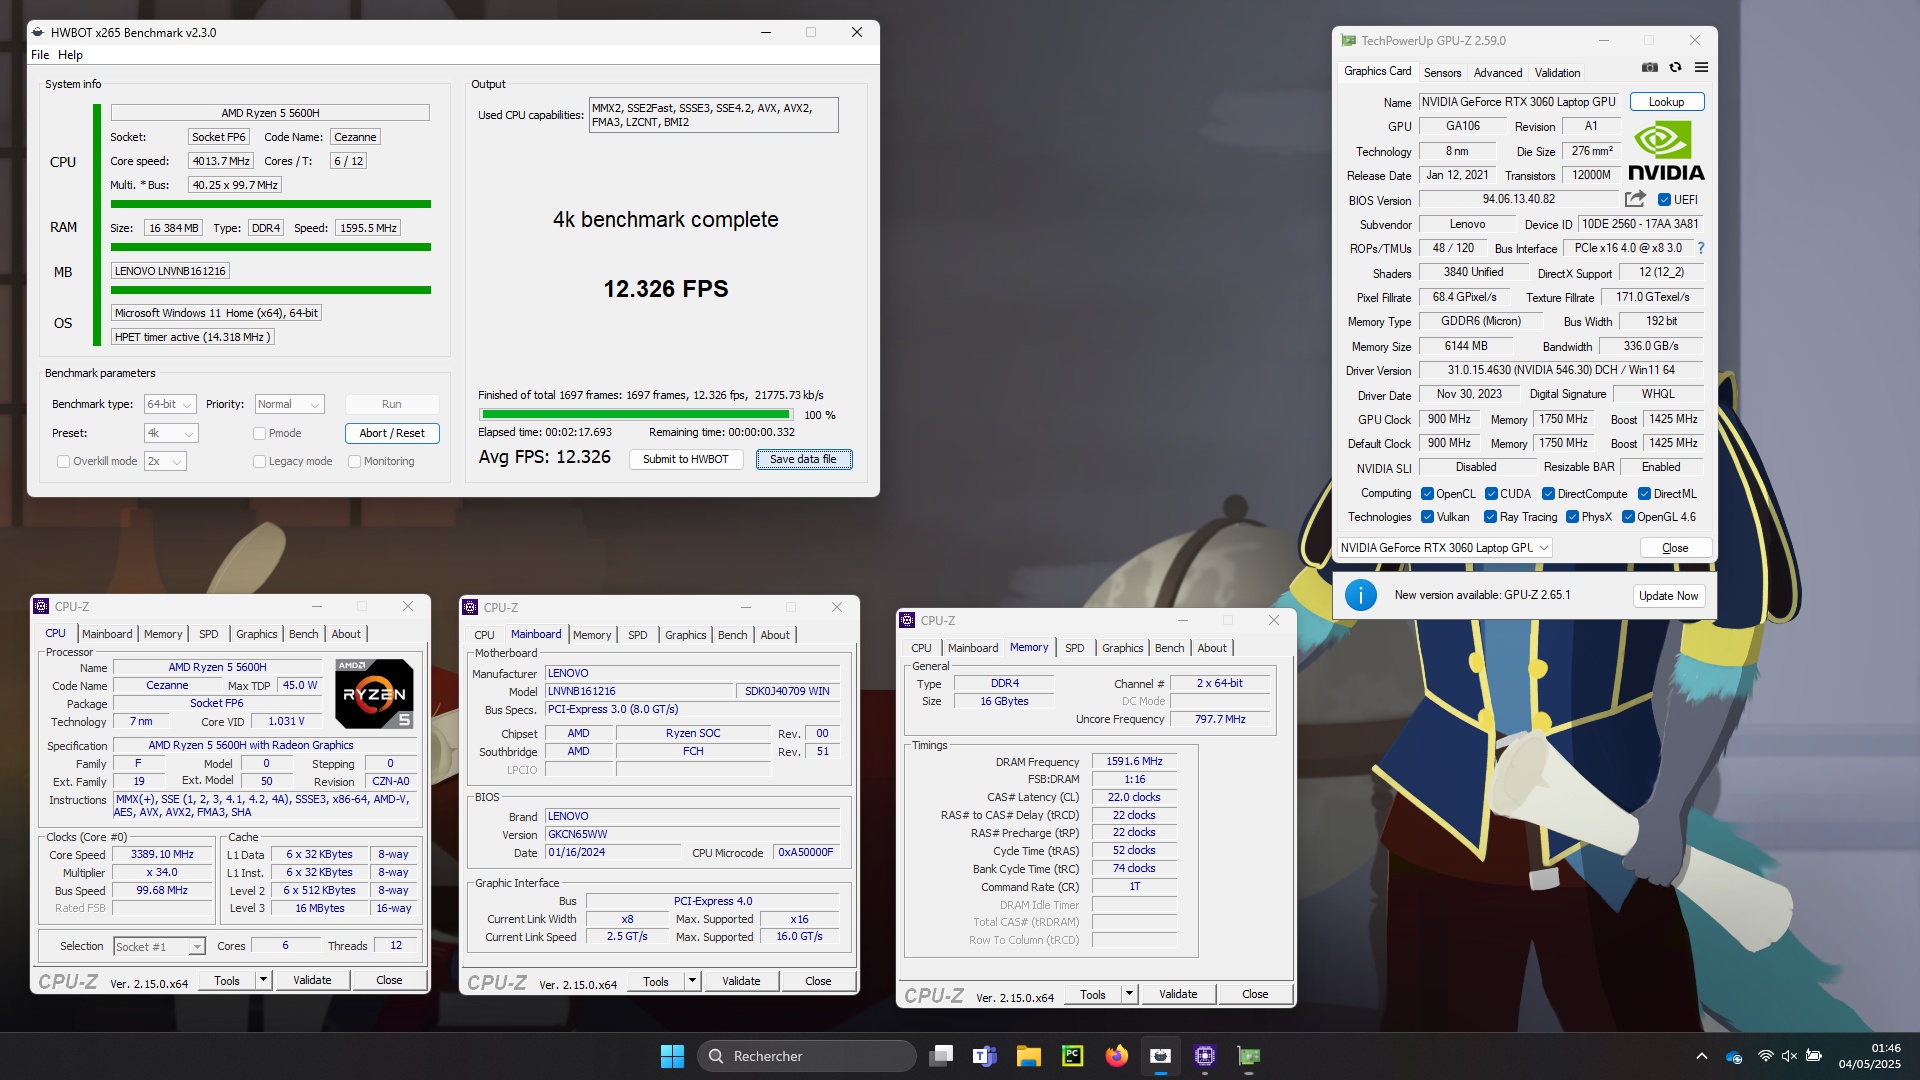Open the Socket #1 selection dropdown

[x=159, y=946]
